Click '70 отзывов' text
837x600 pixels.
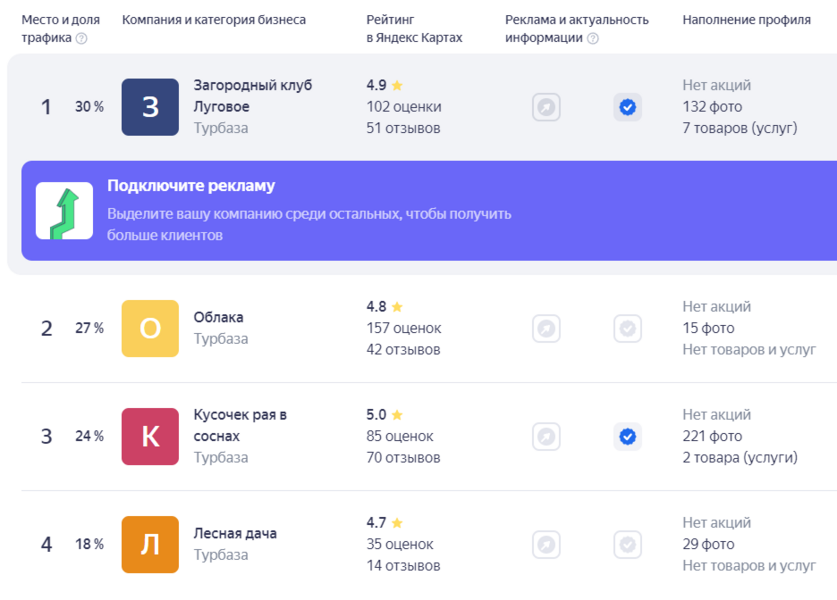(403, 457)
